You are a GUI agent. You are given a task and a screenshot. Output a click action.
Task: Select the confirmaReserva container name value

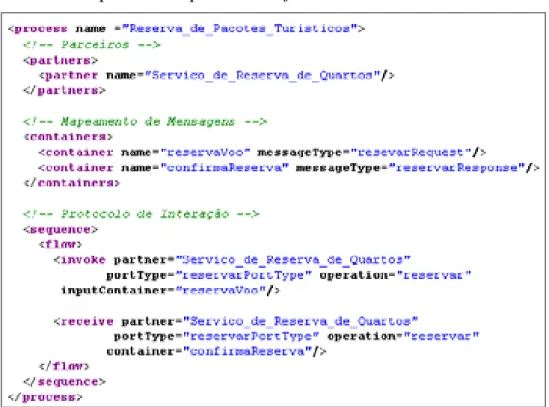click(x=224, y=168)
